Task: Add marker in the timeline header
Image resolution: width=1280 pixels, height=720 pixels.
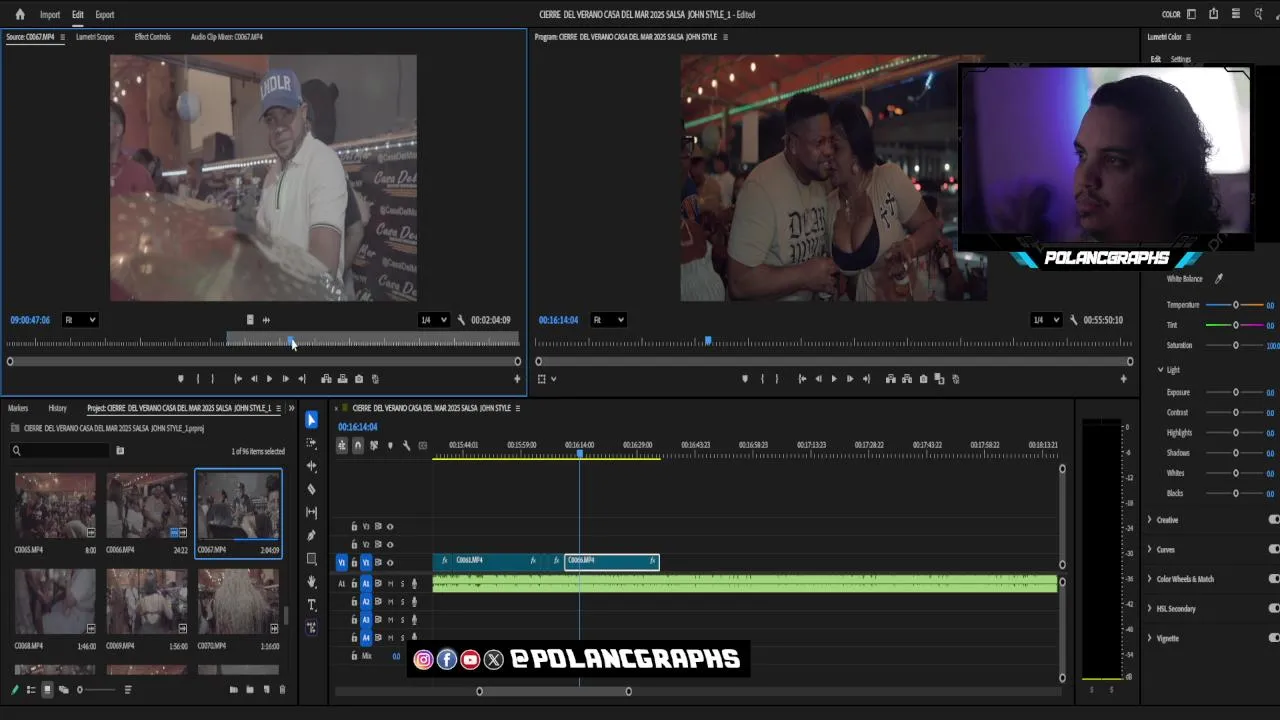Action: tap(390, 445)
